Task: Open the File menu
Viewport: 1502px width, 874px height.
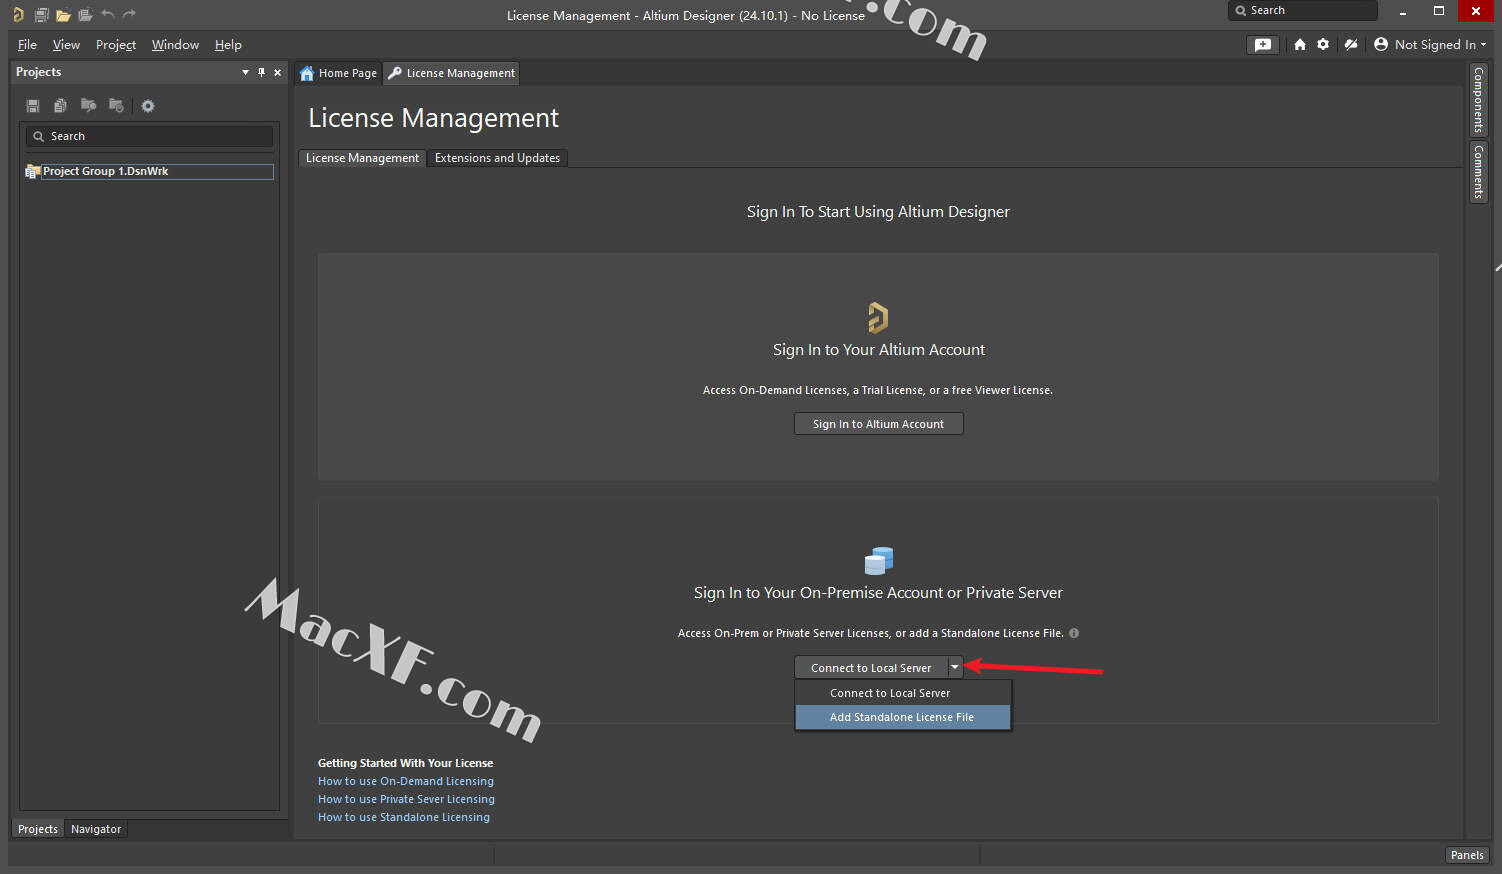Action: [27, 44]
